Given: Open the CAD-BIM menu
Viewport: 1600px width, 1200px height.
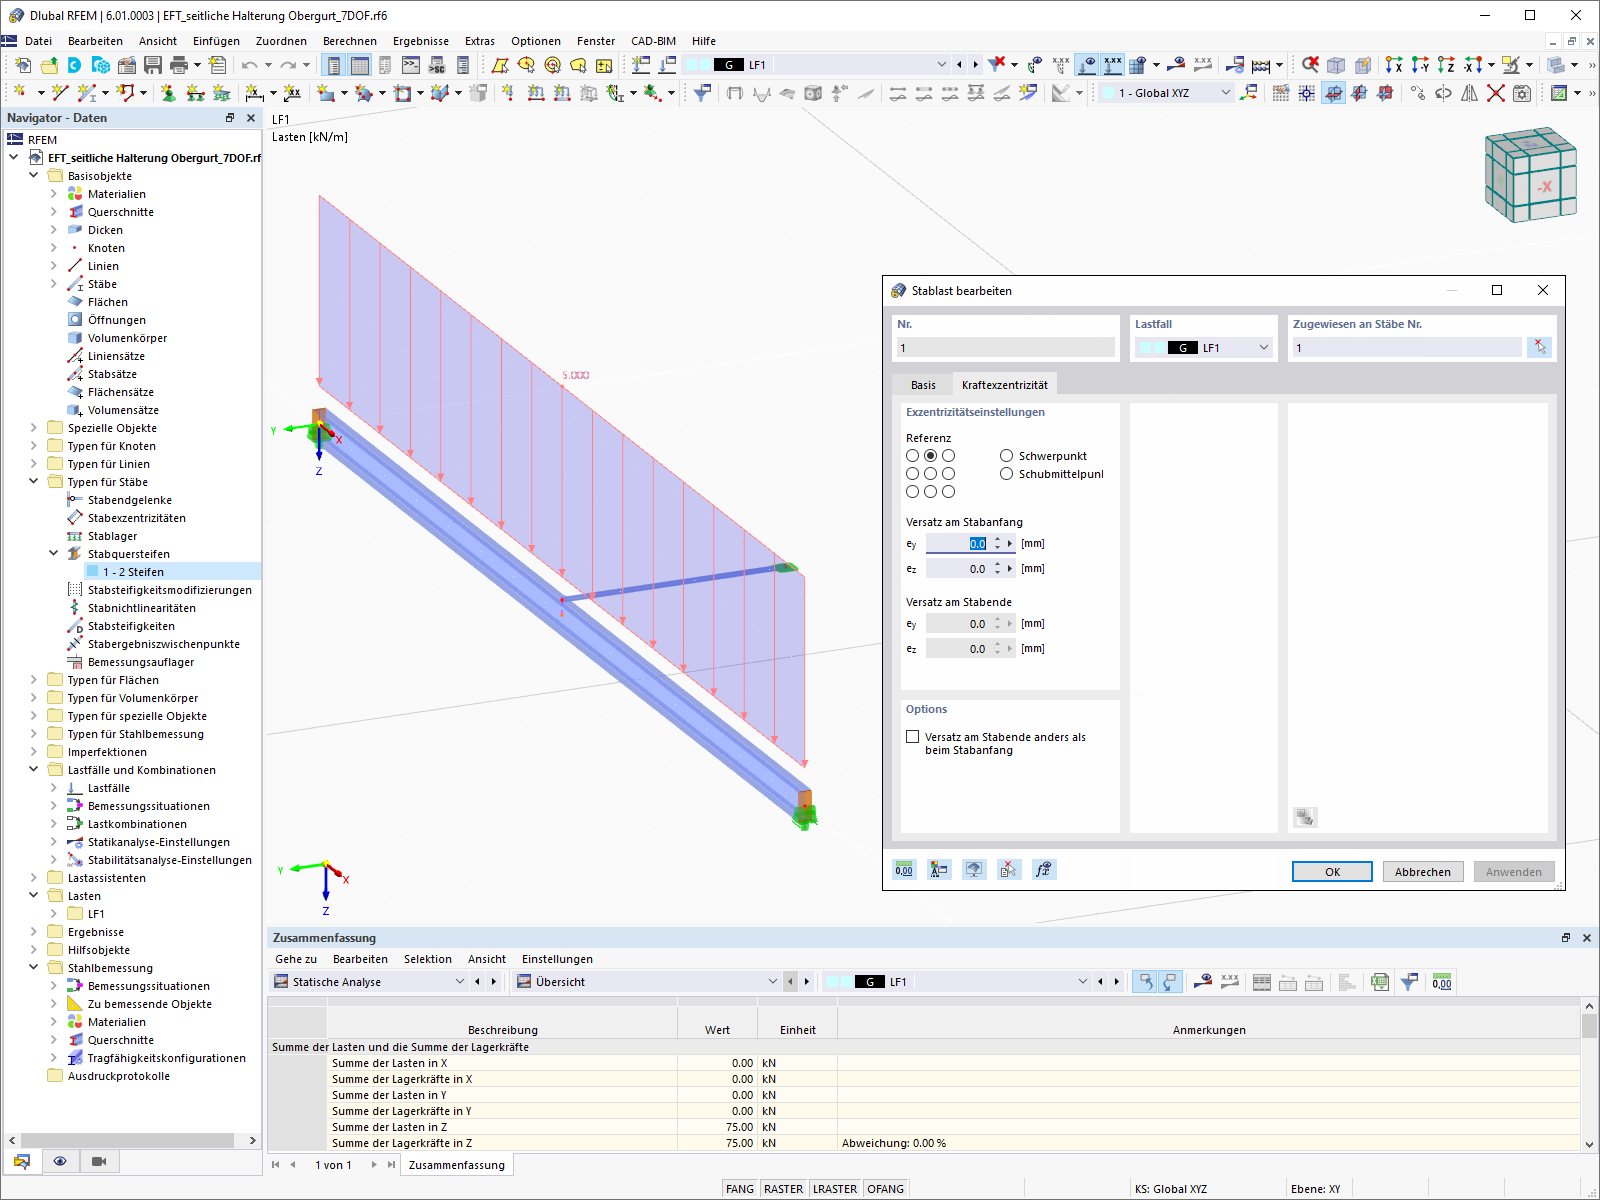Looking at the screenshot, I should (x=653, y=41).
